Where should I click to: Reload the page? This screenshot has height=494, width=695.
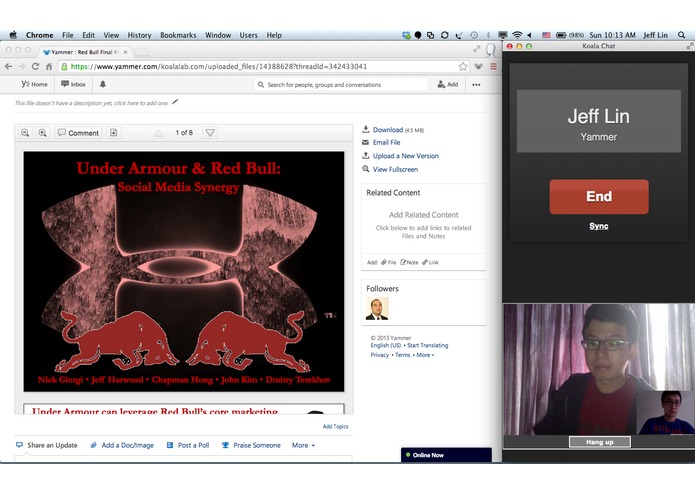pos(35,66)
